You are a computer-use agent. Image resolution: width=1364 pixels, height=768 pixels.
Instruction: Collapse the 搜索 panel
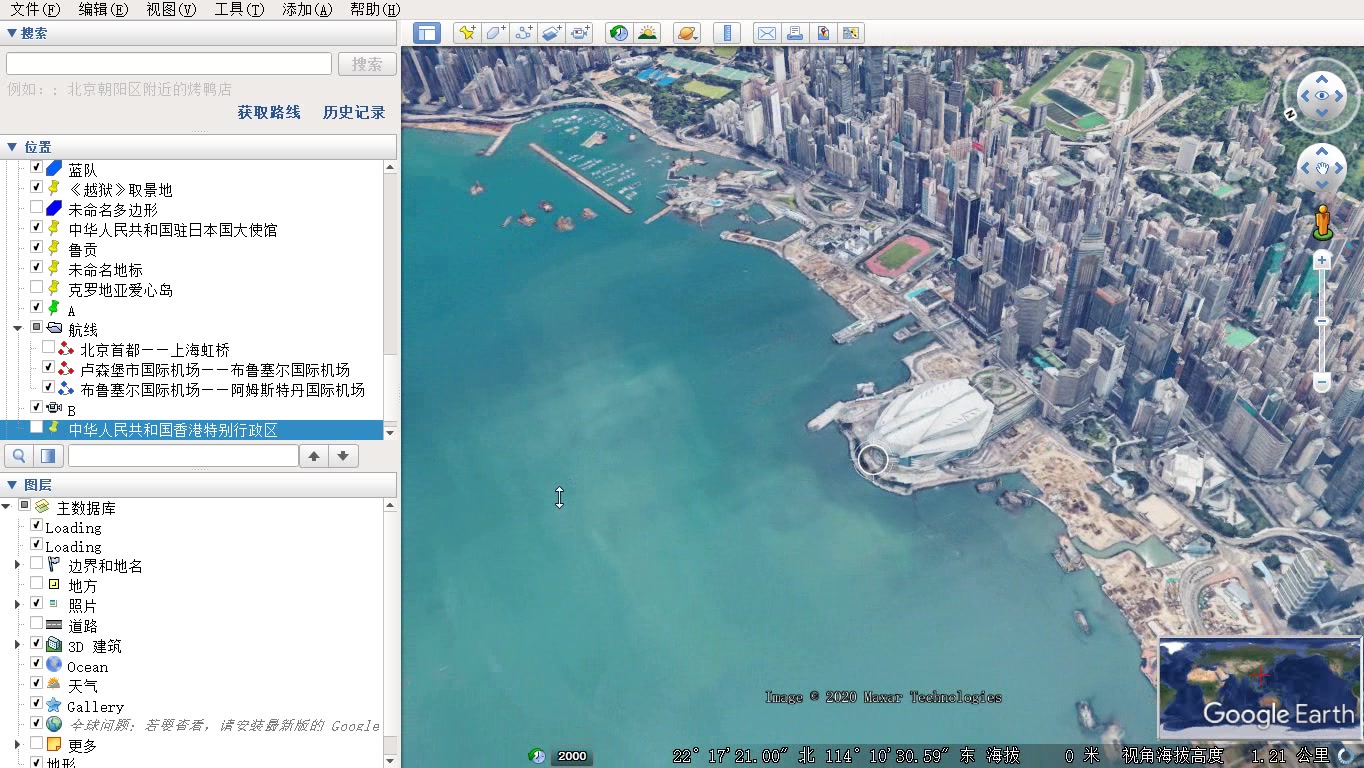(x=12, y=33)
